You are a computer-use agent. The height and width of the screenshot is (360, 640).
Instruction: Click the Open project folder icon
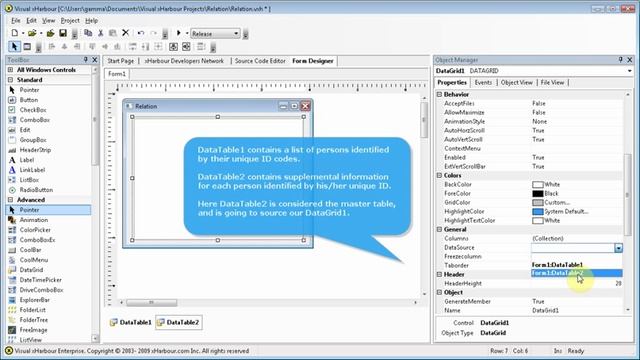(x=32, y=33)
